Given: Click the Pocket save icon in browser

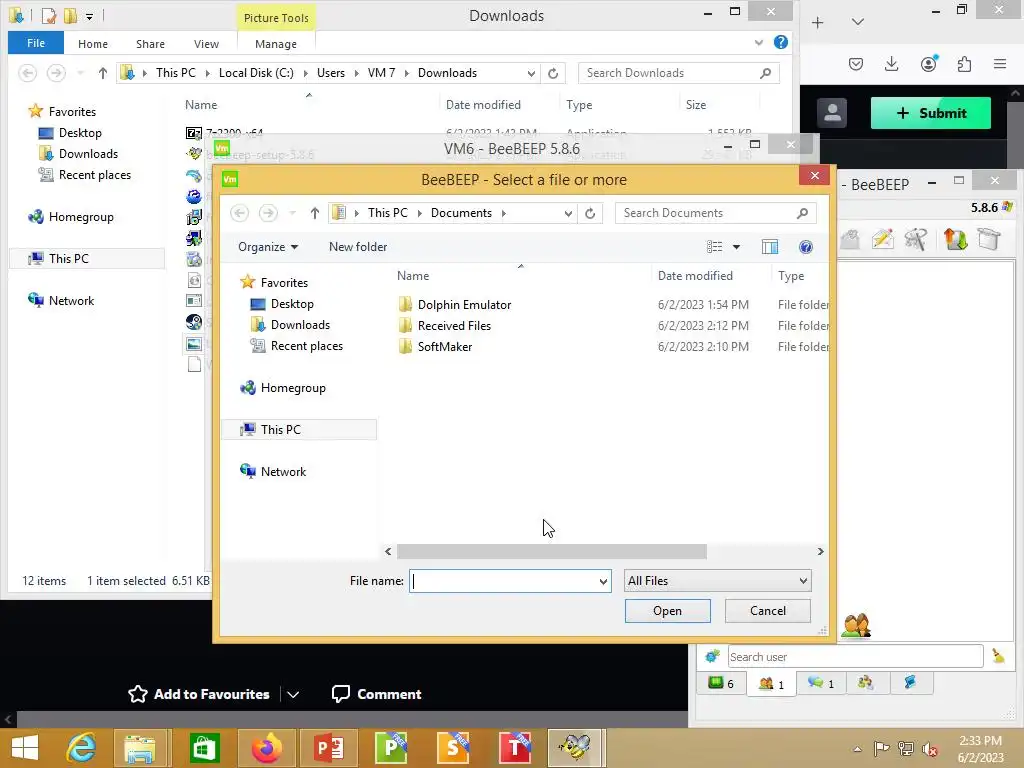Looking at the screenshot, I should tap(856, 63).
